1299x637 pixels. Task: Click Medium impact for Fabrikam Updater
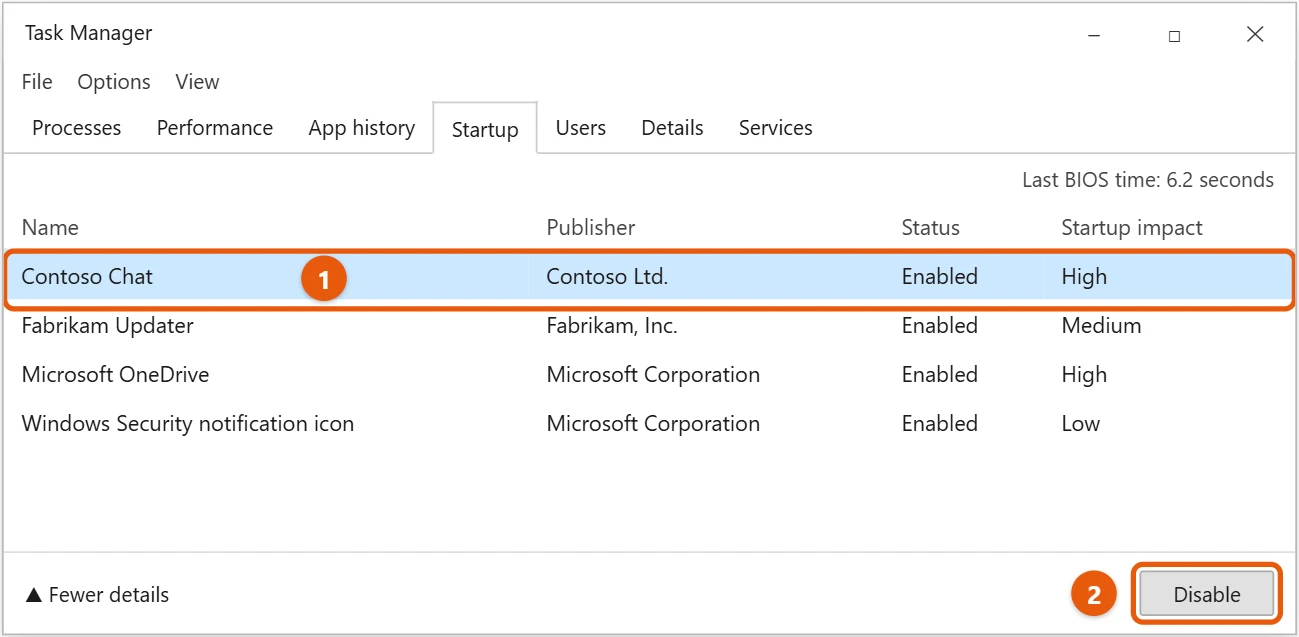[1101, 326]
